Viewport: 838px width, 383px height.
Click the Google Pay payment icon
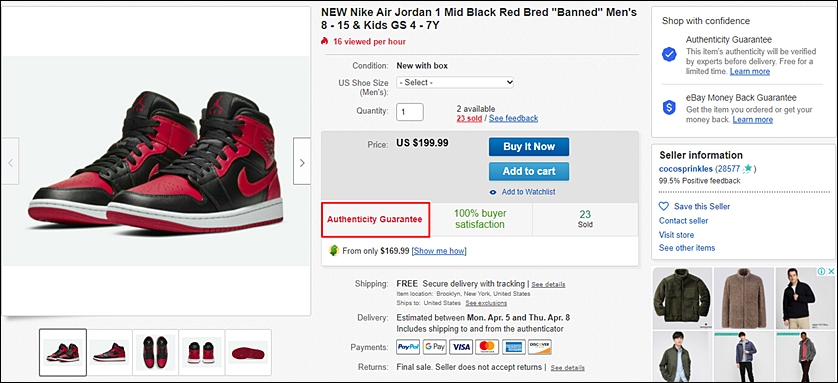click(x=434, y=347)
